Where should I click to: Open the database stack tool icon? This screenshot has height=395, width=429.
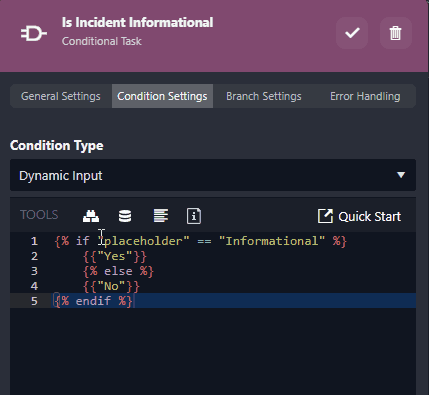pos(125,216)
